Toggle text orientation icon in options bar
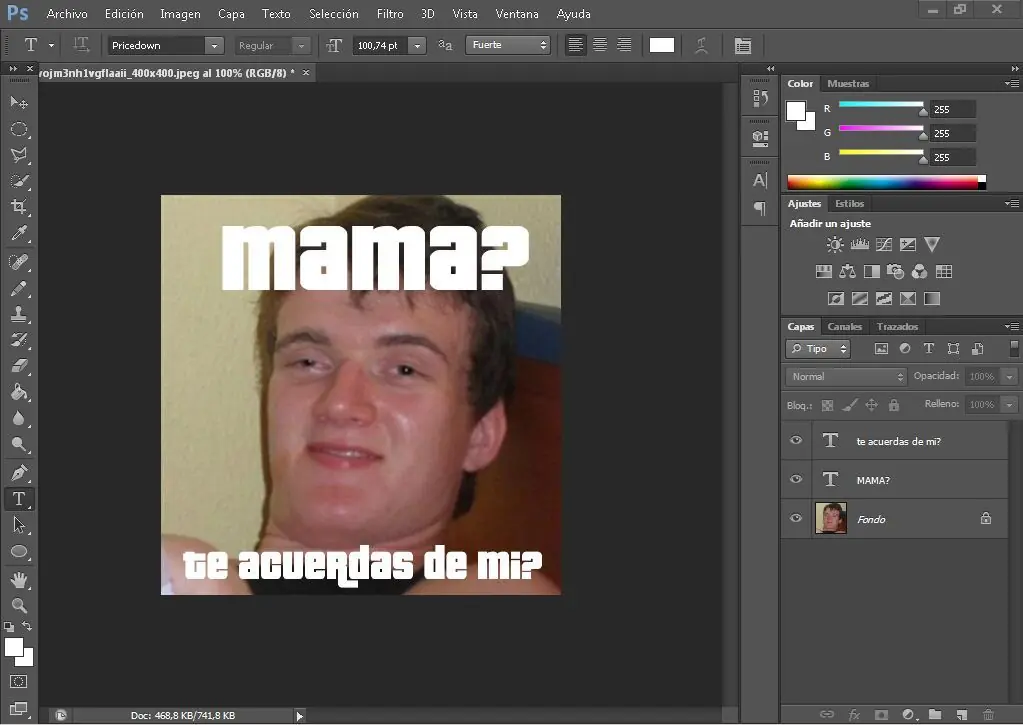 81,44
